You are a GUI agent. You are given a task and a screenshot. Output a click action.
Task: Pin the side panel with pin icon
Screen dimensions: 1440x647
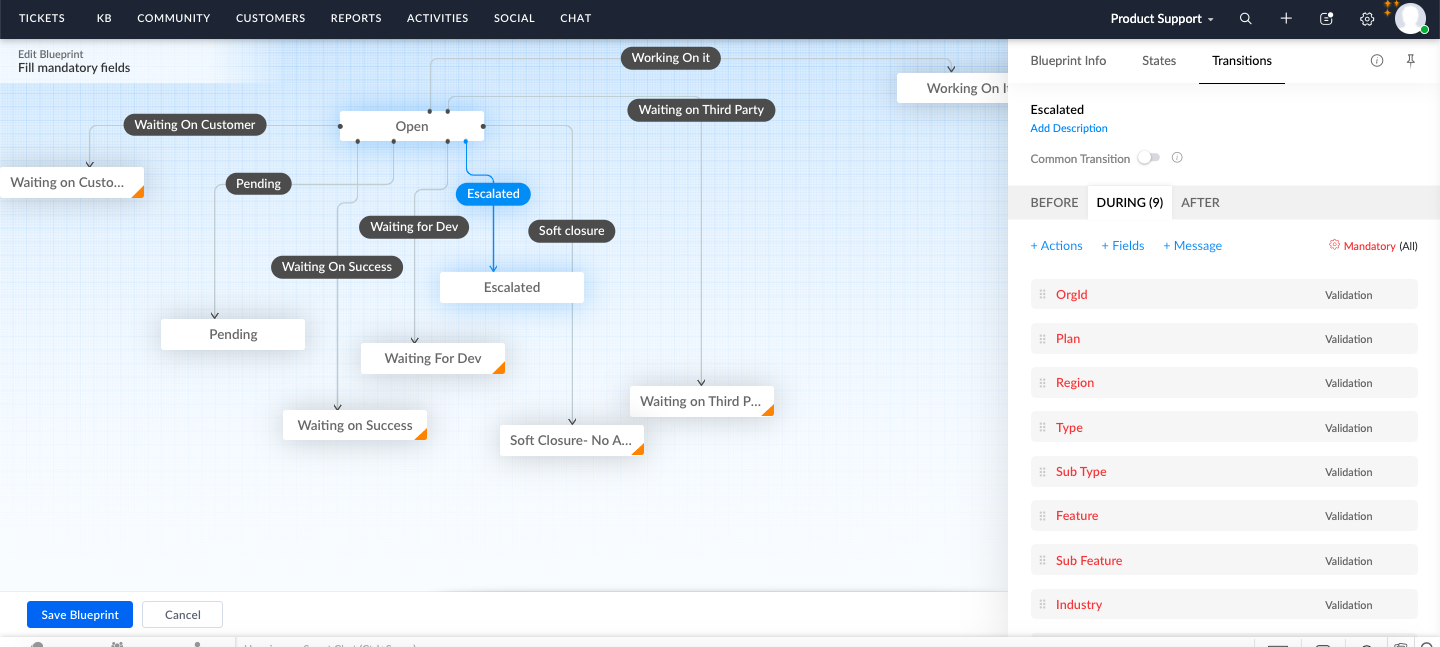pos(1411,61)
